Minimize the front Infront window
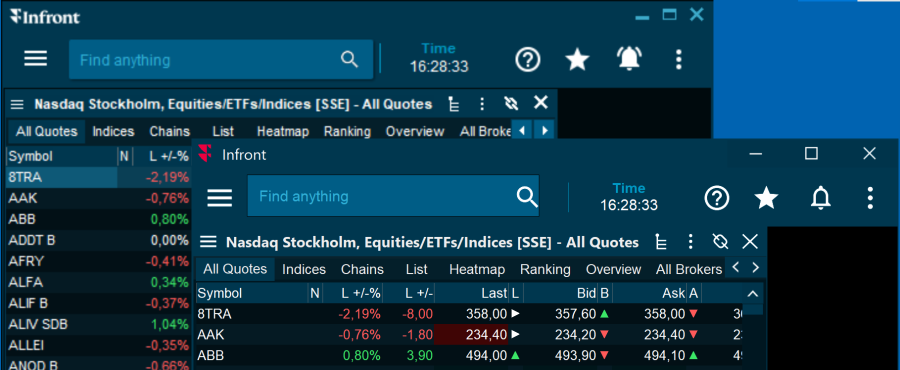This screenshot has width=900, height=370. point(756,154)
